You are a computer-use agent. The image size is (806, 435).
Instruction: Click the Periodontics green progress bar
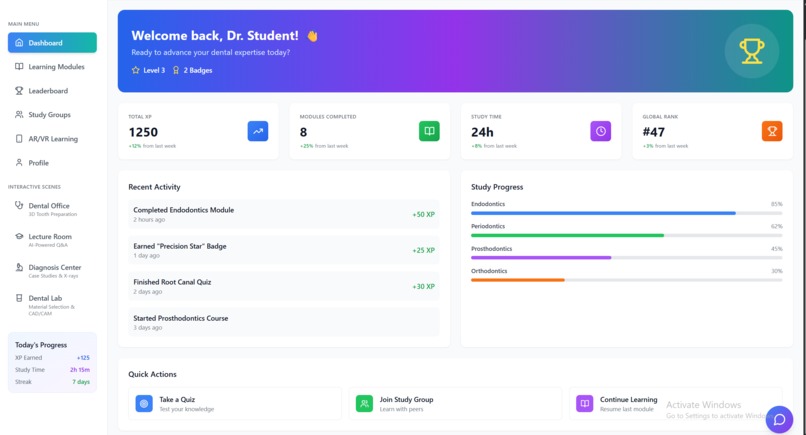[567, 235]
